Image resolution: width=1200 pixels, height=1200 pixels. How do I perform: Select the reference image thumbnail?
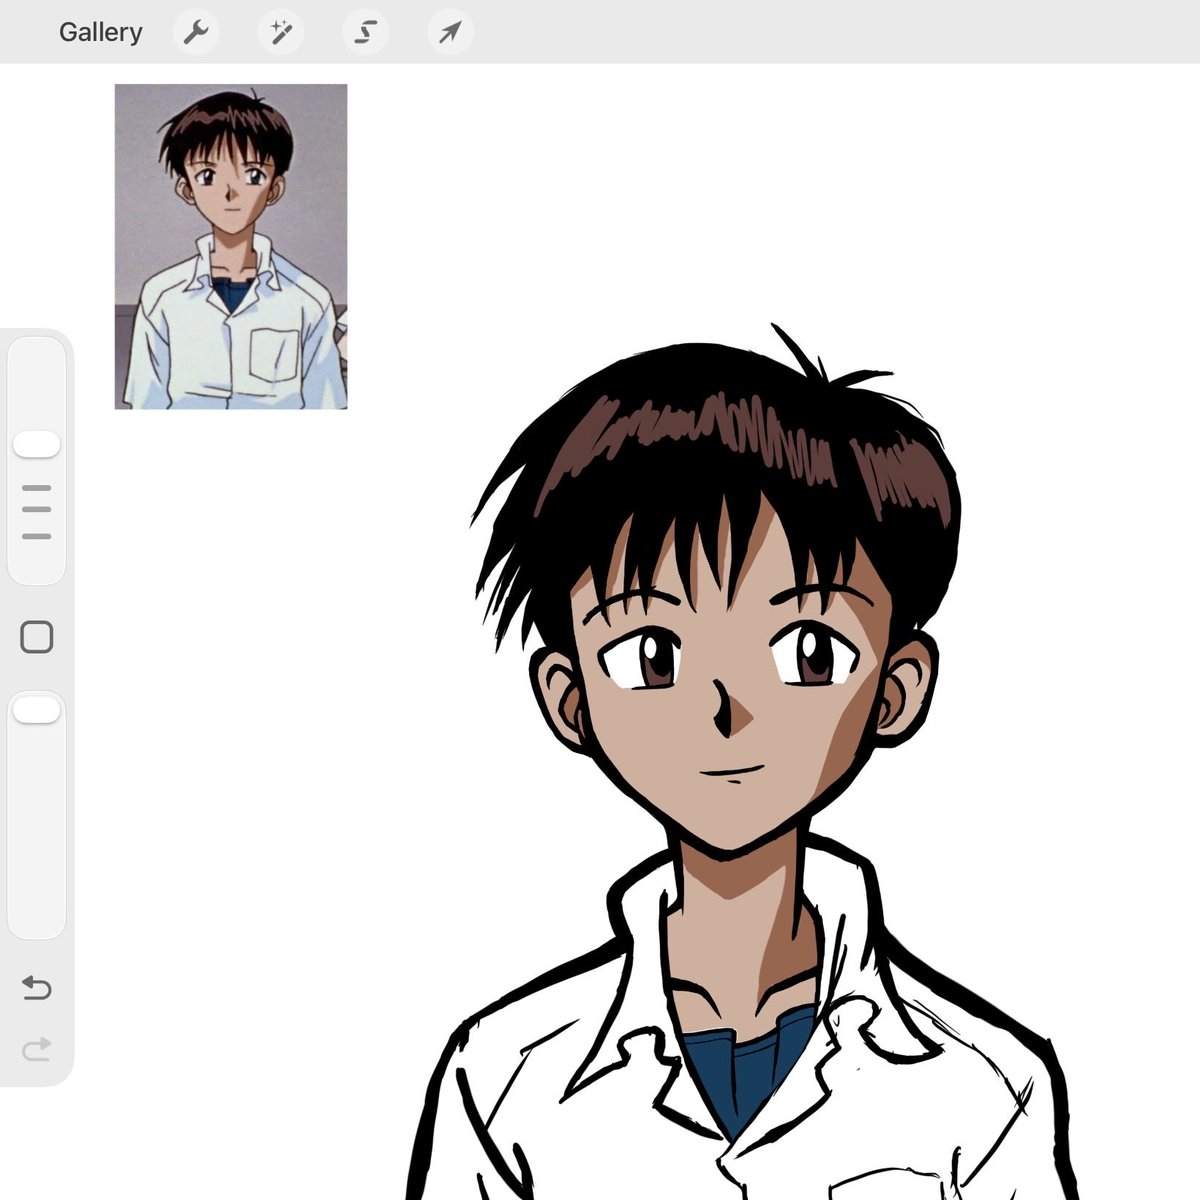231,246
